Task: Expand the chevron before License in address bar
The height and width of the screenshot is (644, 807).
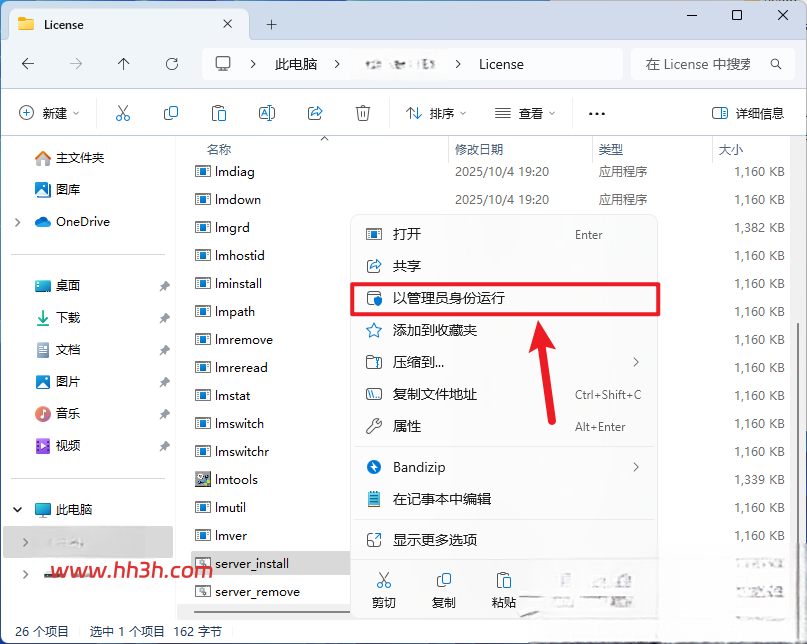Action: click(x=458, y=64)
